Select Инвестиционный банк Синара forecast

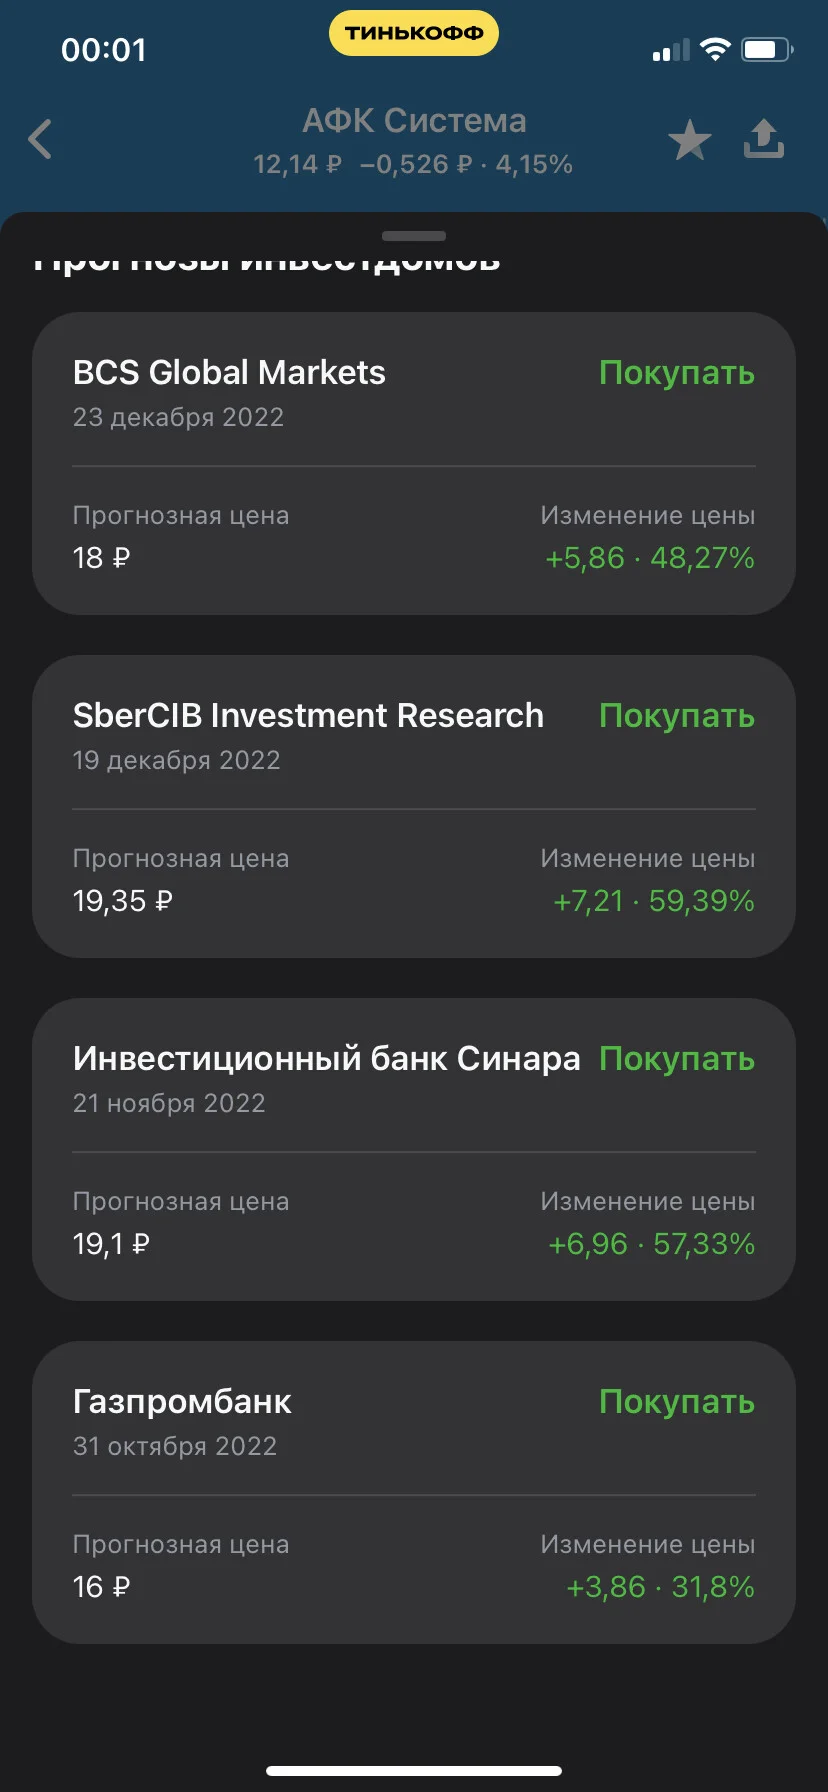tap(414, 1149)
